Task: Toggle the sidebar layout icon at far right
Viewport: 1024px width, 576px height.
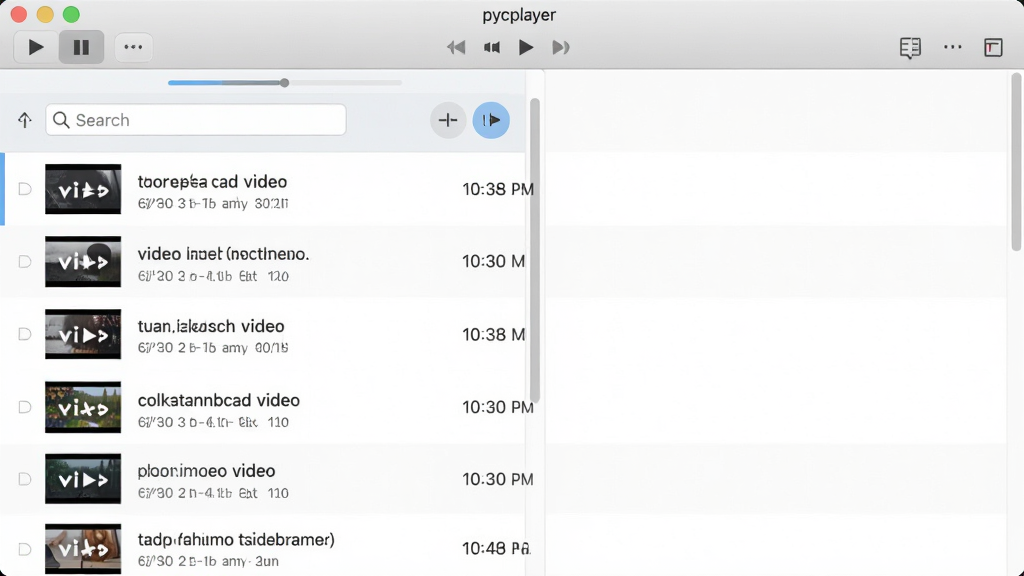Action: [993, 48]
